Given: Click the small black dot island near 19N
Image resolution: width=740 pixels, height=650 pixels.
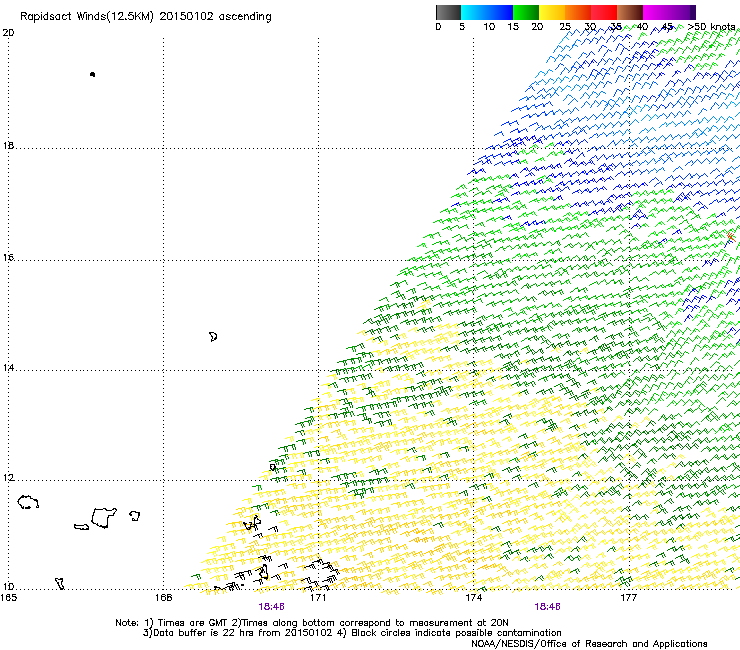Looking at the screenshot, I should [92, 74].
